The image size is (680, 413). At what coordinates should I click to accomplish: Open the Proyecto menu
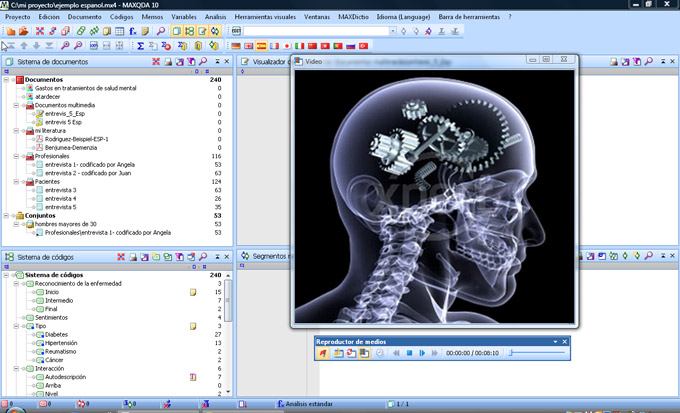(x=18, y=17)
